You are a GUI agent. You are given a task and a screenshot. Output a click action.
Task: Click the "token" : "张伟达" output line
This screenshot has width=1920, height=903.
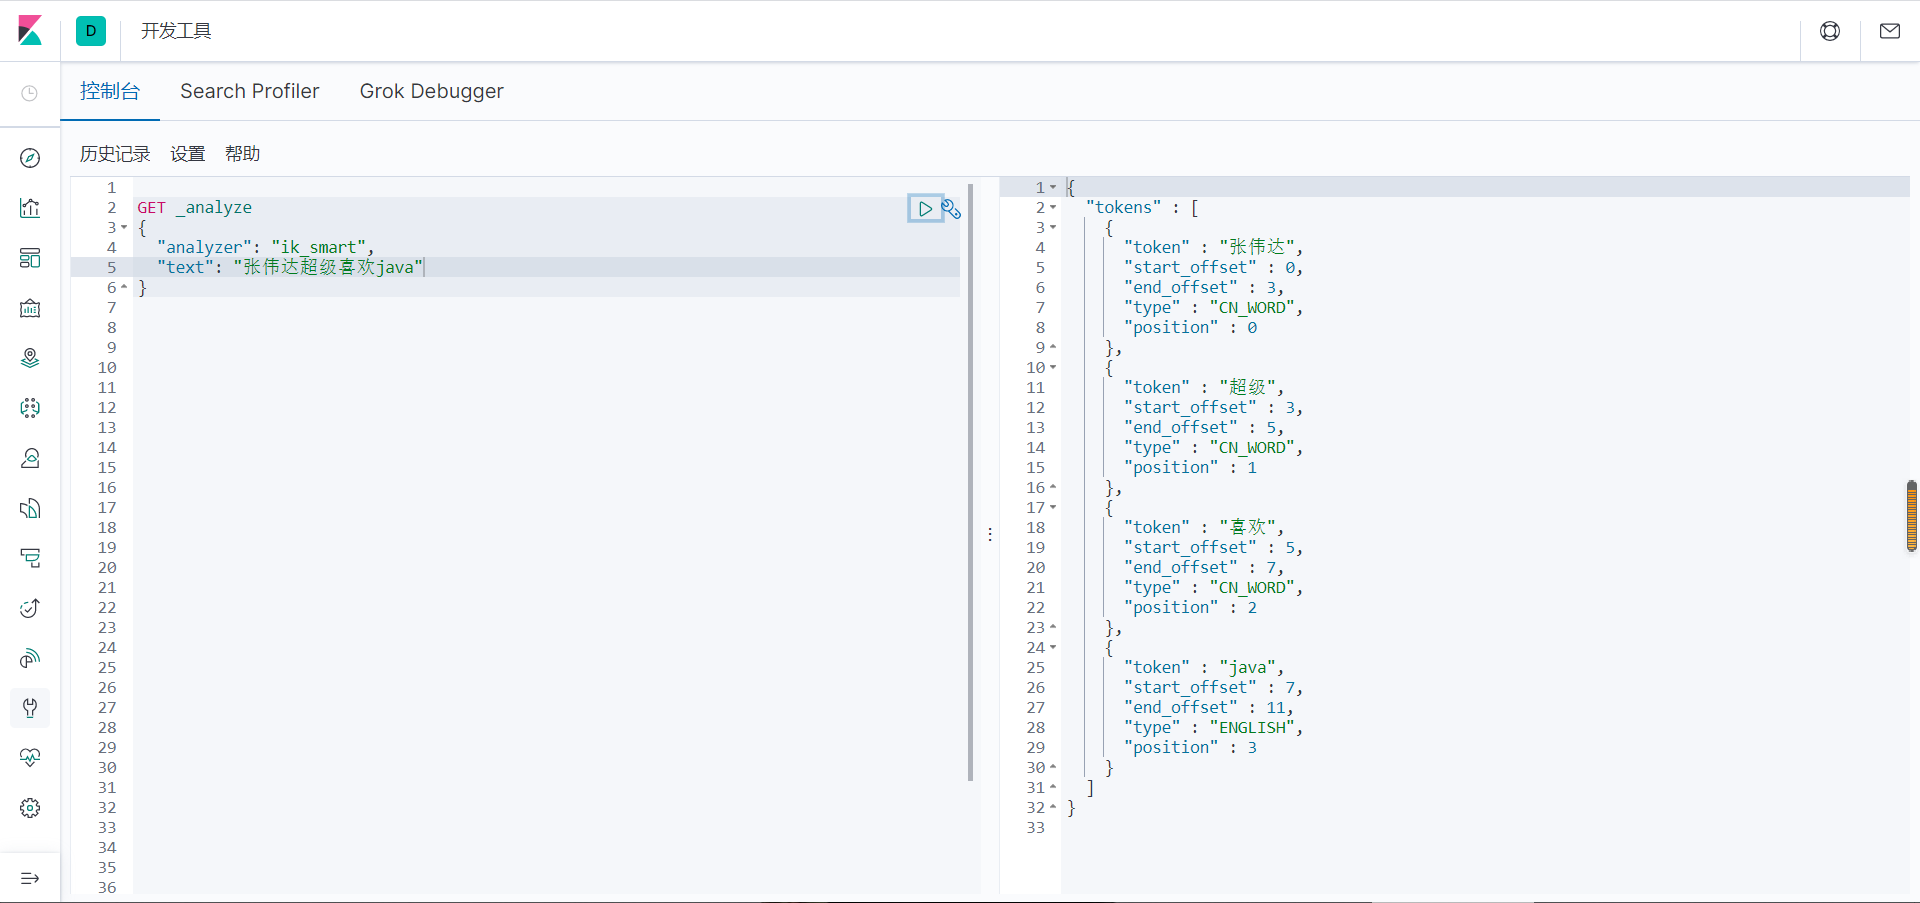[1213, 248]
